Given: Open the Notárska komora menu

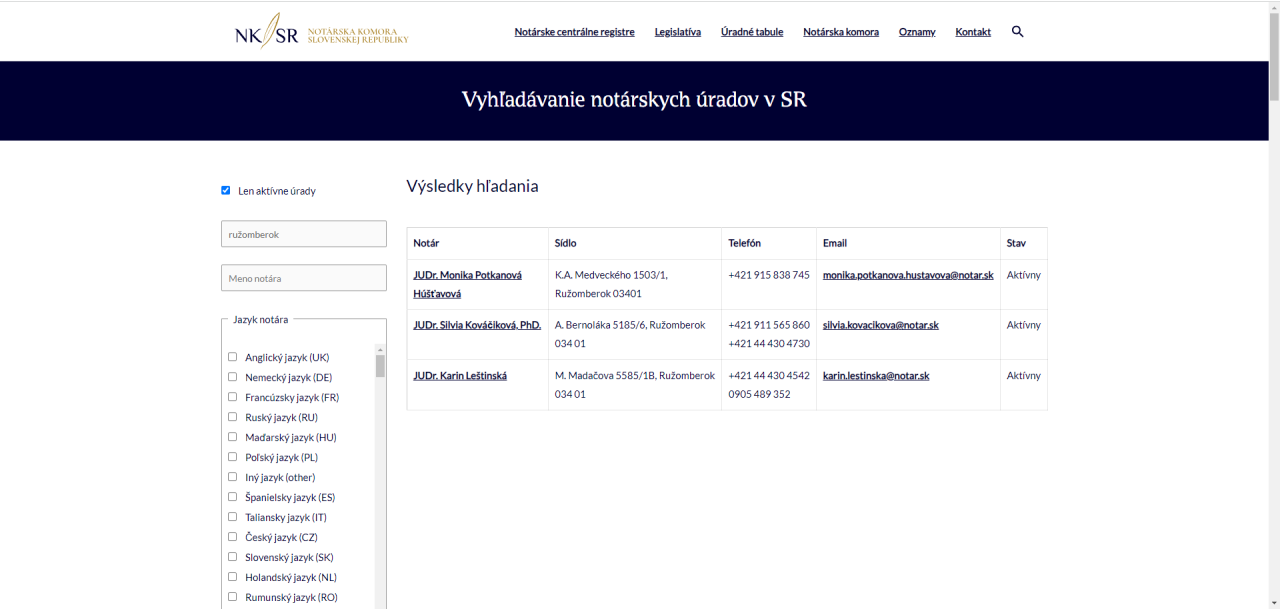Looking at the screenshot, I should (x=840, y=32).
